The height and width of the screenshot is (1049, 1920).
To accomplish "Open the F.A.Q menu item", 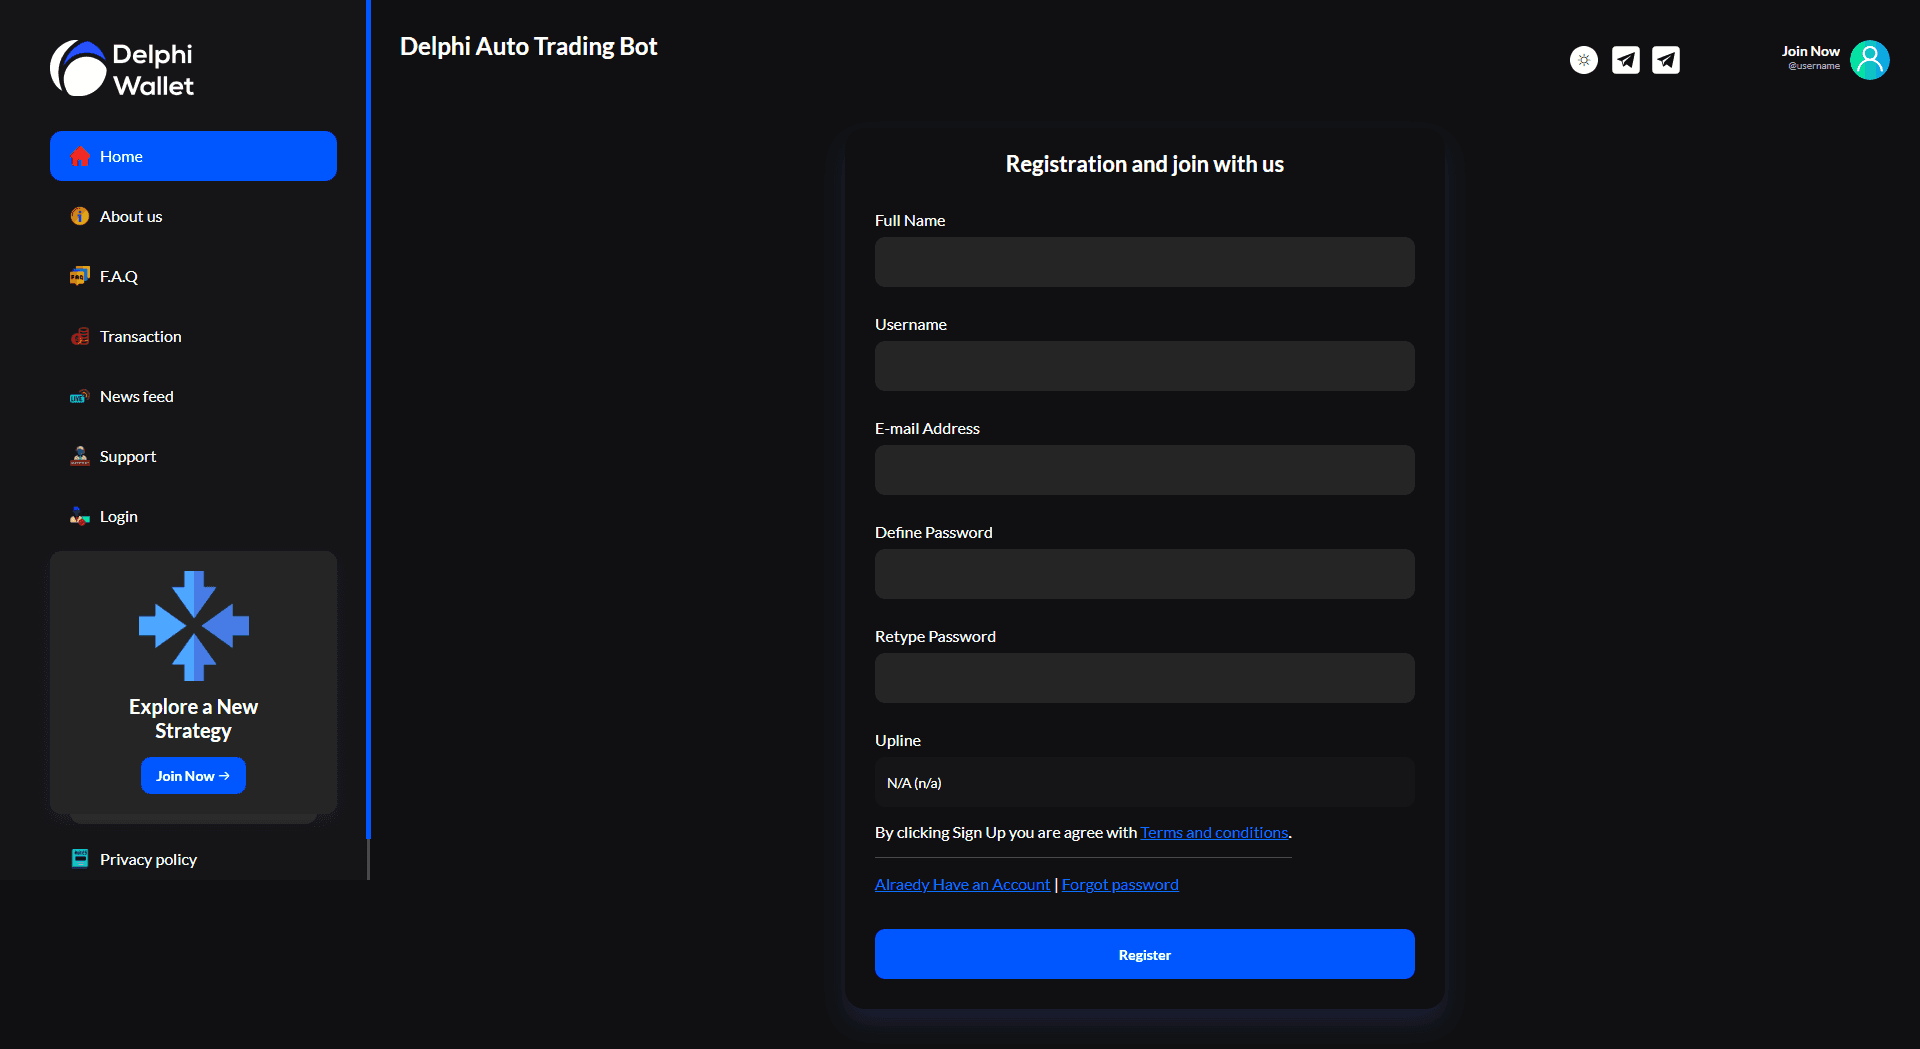I will [193, 276].
